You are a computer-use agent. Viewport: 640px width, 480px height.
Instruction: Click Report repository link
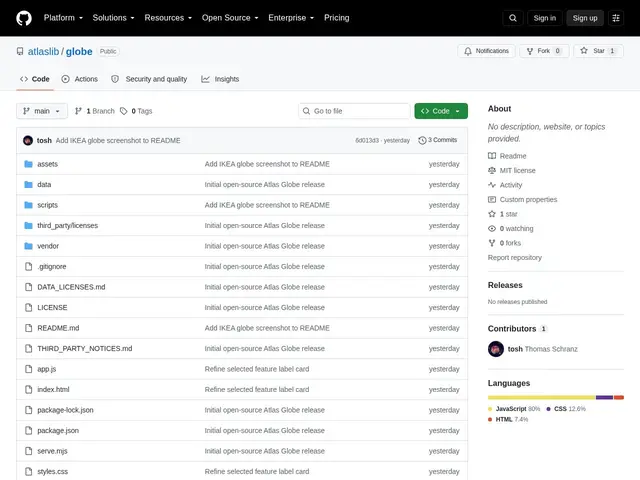coord(514,258)
